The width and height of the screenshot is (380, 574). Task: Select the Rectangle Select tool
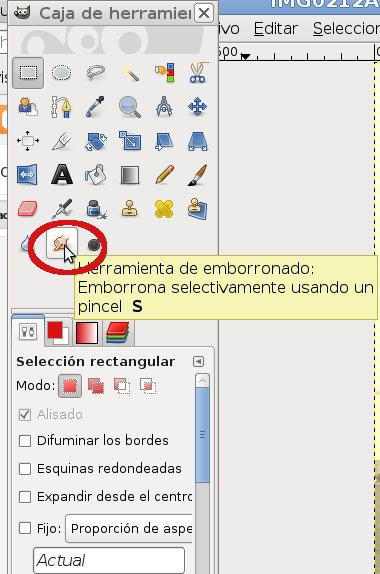pos(28,73)
